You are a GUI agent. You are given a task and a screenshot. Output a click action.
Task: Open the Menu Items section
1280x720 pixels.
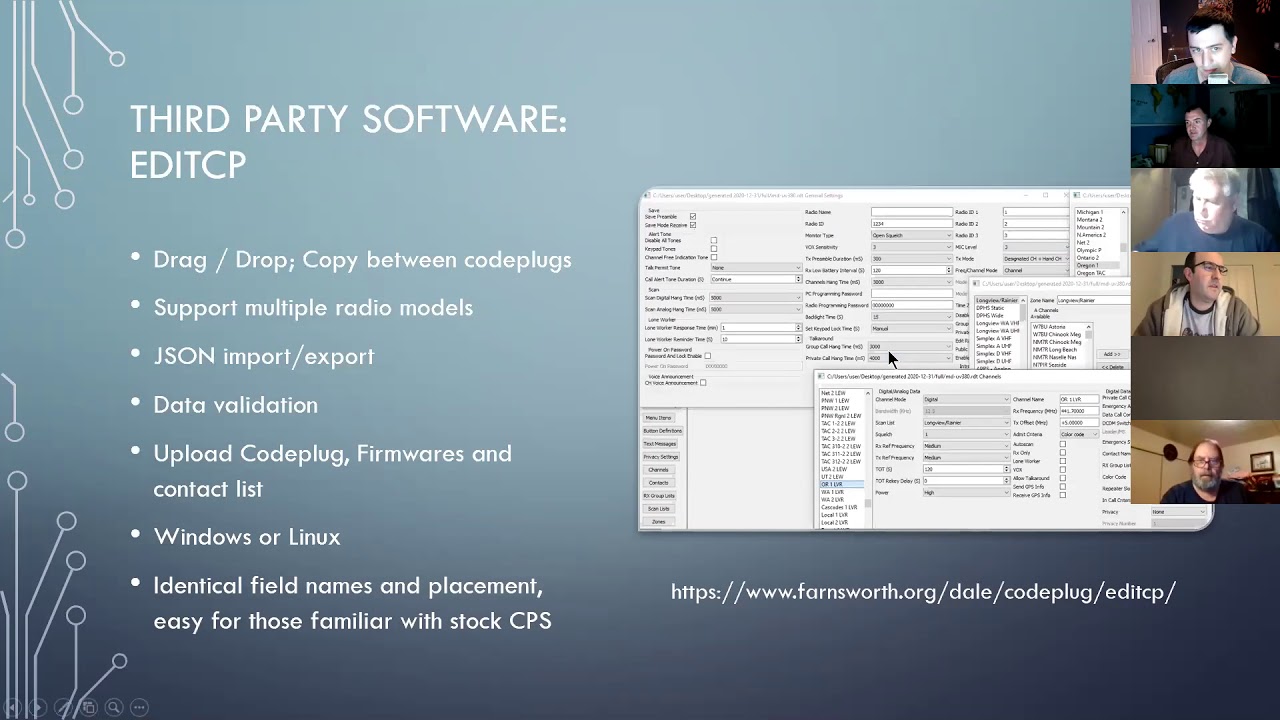point(658,418)
